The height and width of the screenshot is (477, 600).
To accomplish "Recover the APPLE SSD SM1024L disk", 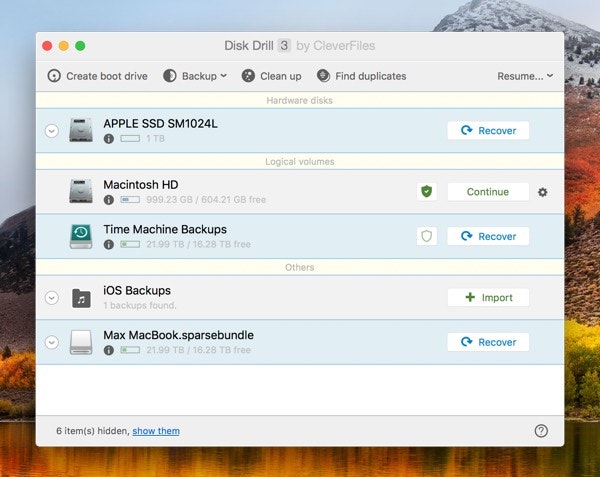I will coord(488,130).
